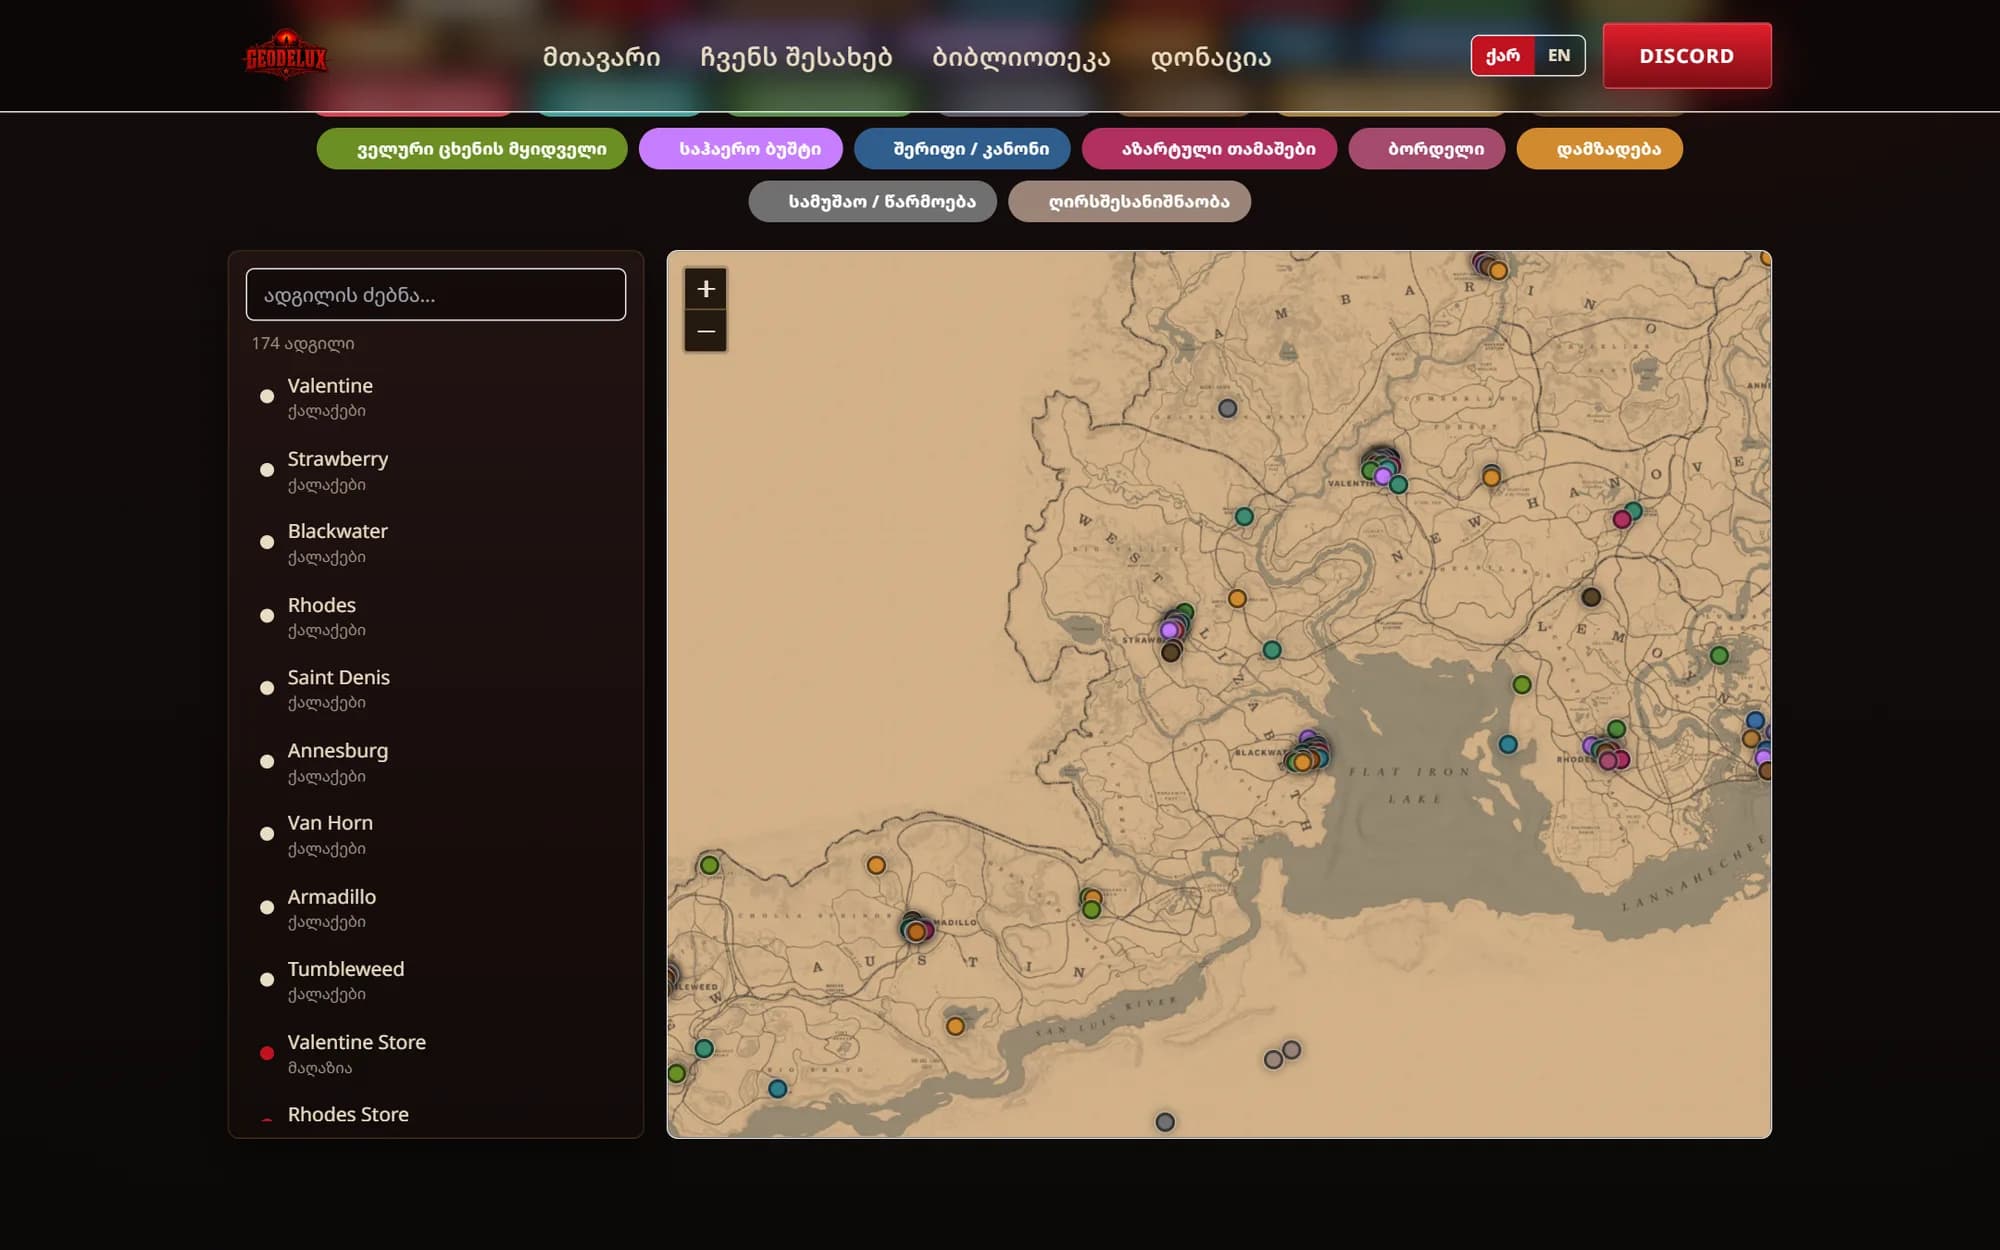Toggle the ველური ცხენის მყიდველი filter

pyautogui.click(x=472, y=149)
